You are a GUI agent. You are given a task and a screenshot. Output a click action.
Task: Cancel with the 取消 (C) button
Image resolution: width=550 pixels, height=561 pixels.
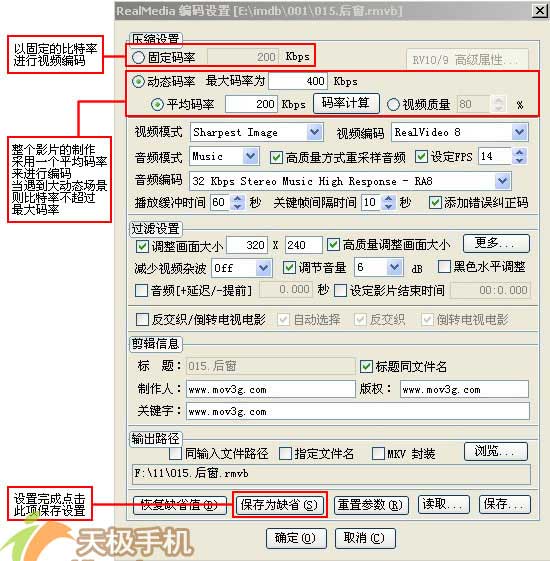point(365,538)
